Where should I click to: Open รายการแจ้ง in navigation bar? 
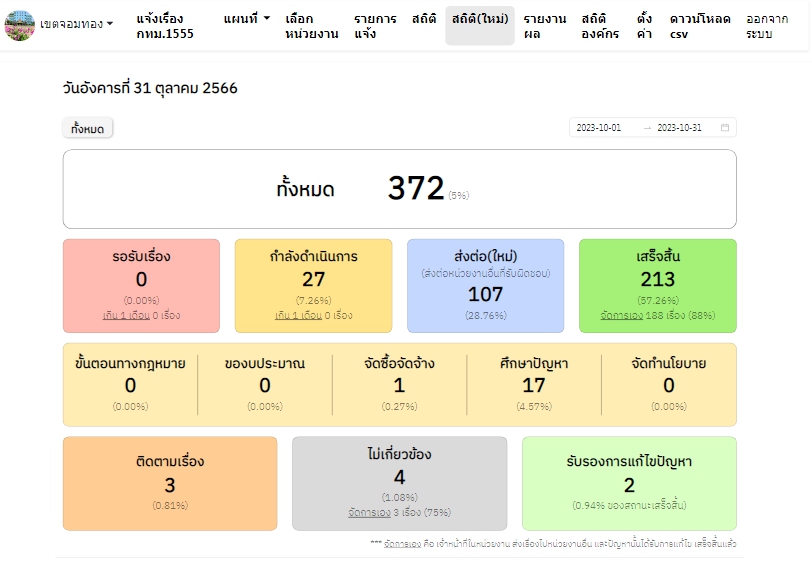(x=375, y=26)
